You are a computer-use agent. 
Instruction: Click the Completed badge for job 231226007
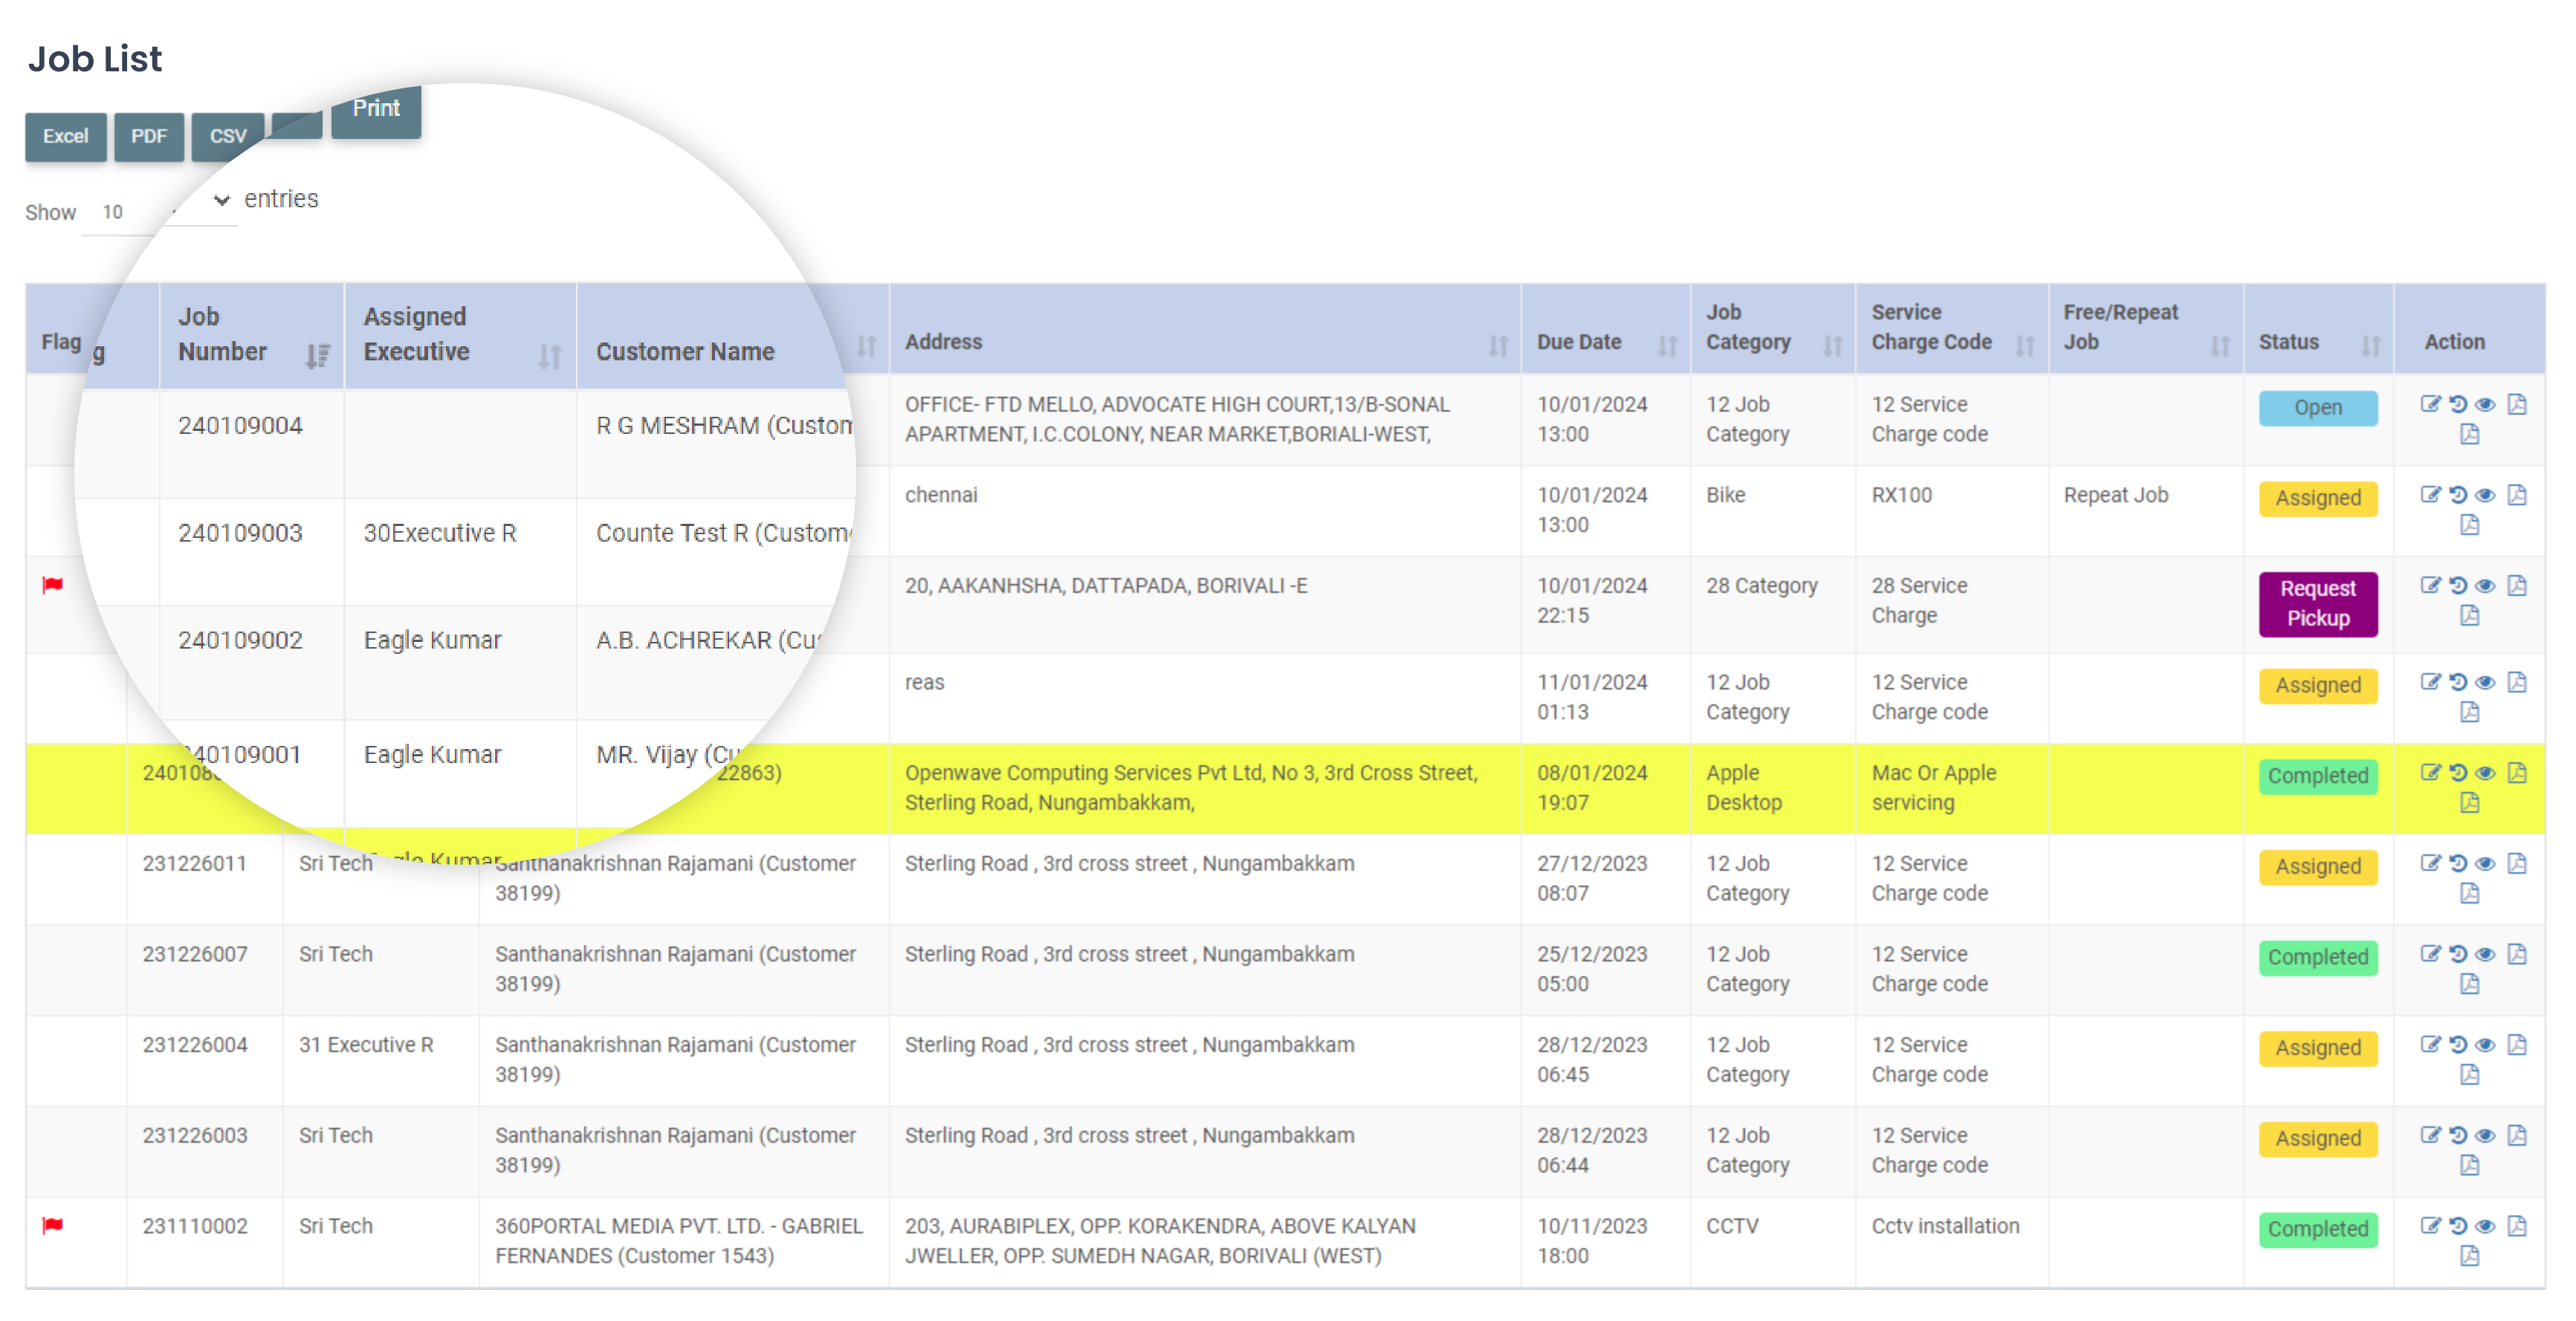2318,957
